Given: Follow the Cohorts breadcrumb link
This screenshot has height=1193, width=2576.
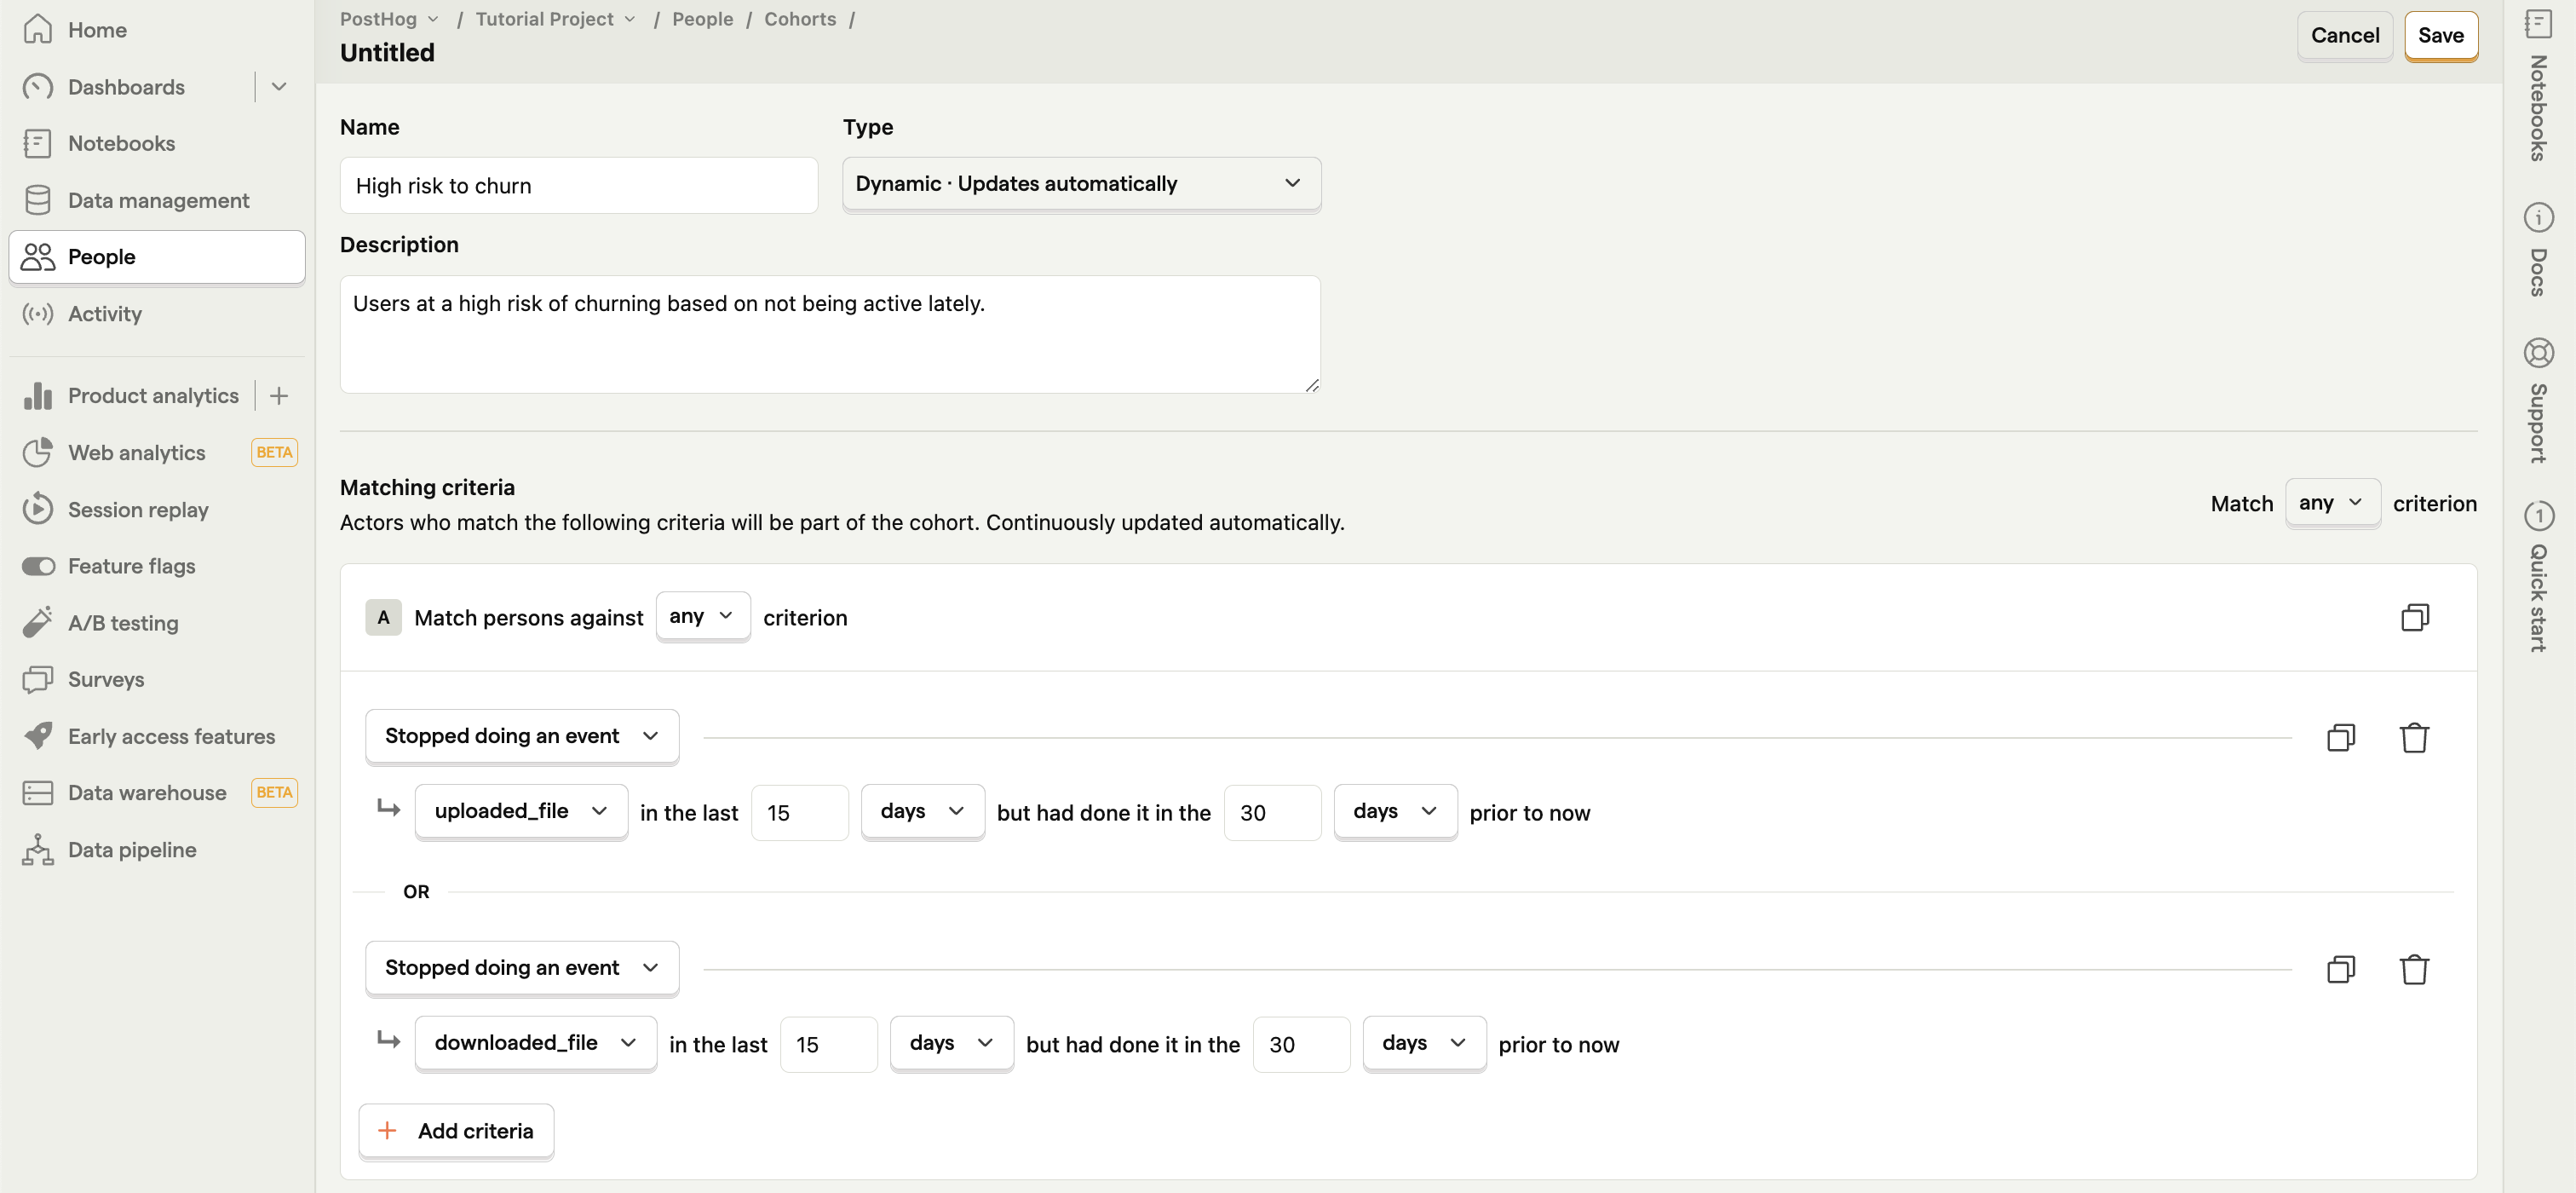Looking at the screenshot, I should point(800,19).
